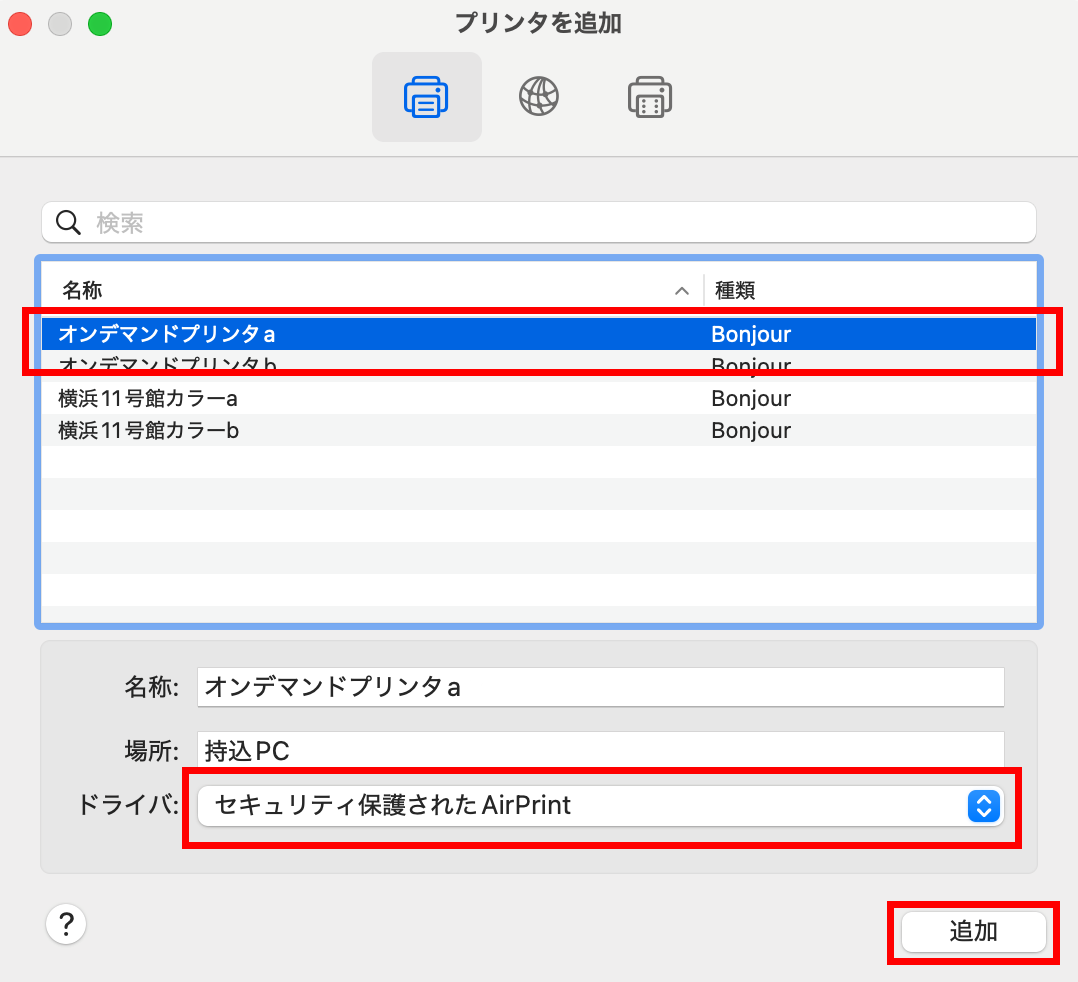Open the Windows printer tab
The width and height of the screenshot is (1078, 982).
point(650,97)
